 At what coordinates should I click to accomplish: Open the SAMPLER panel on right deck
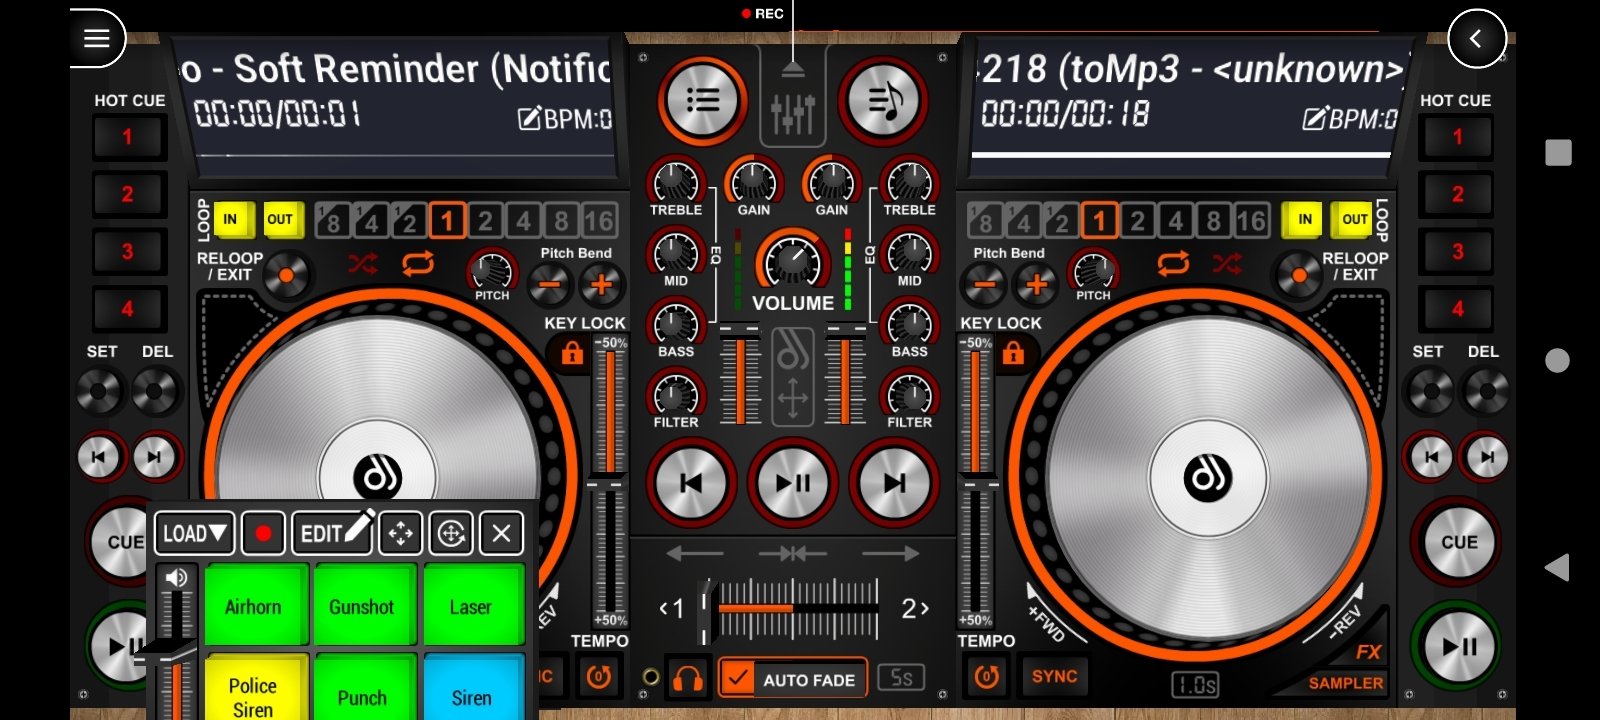click(1346, 683)
